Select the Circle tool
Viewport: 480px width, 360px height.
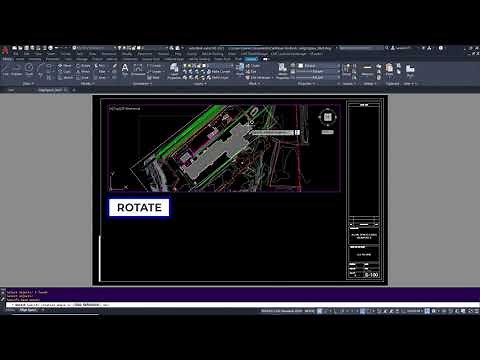pyautogui.click(x=29, y=69)
